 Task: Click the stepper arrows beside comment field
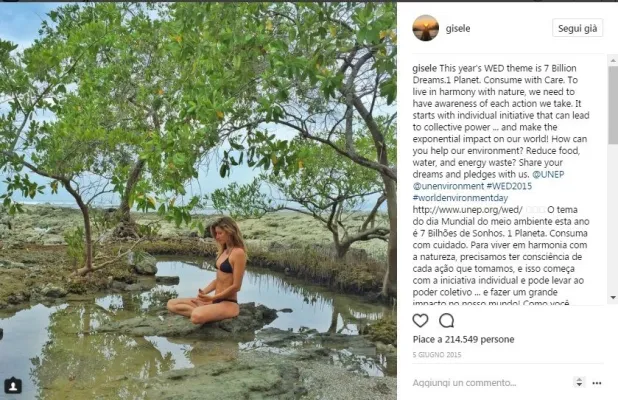(579, 382)
